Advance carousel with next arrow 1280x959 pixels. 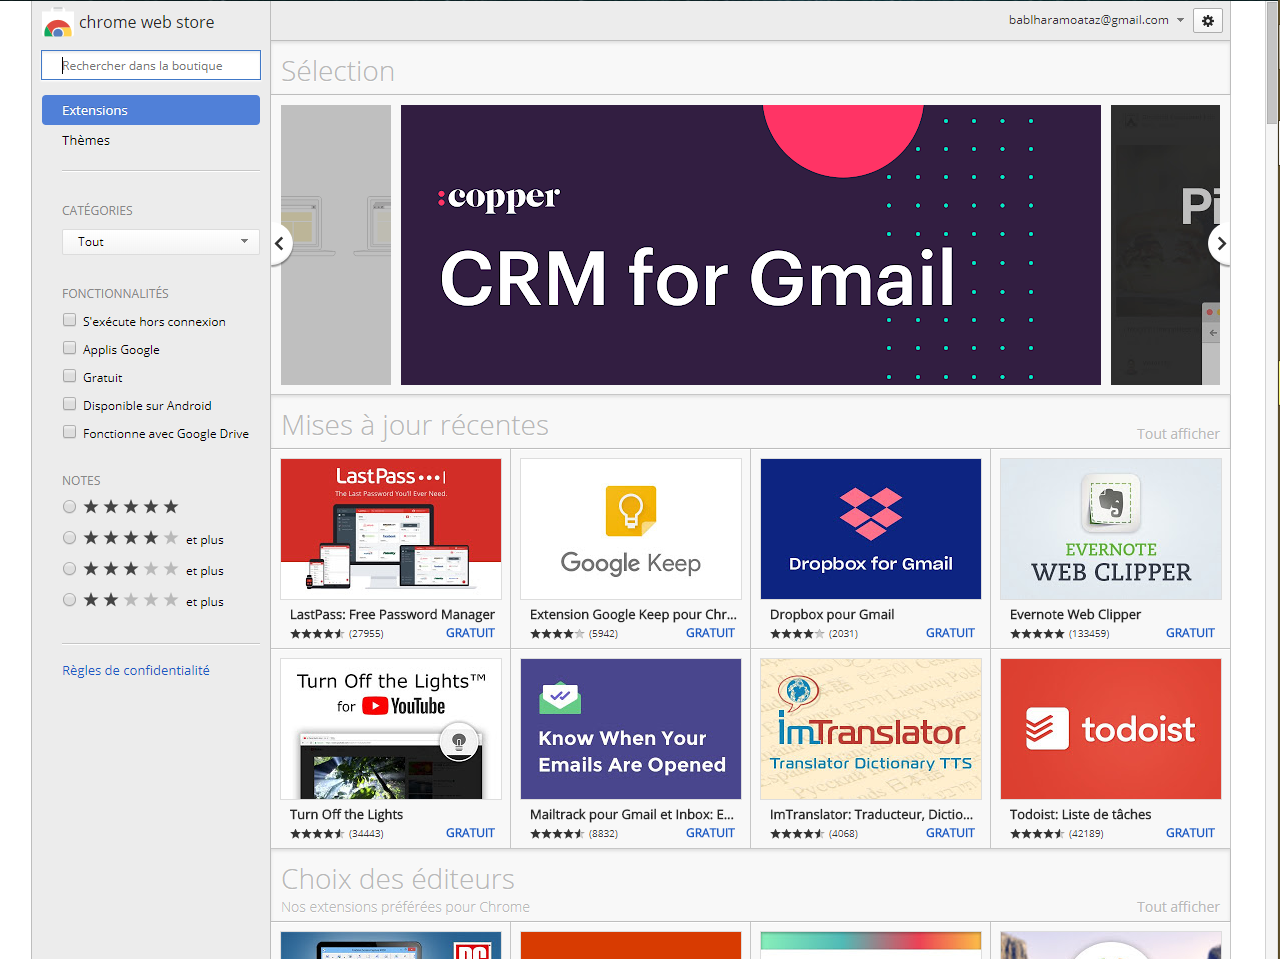coord(1220,243)
